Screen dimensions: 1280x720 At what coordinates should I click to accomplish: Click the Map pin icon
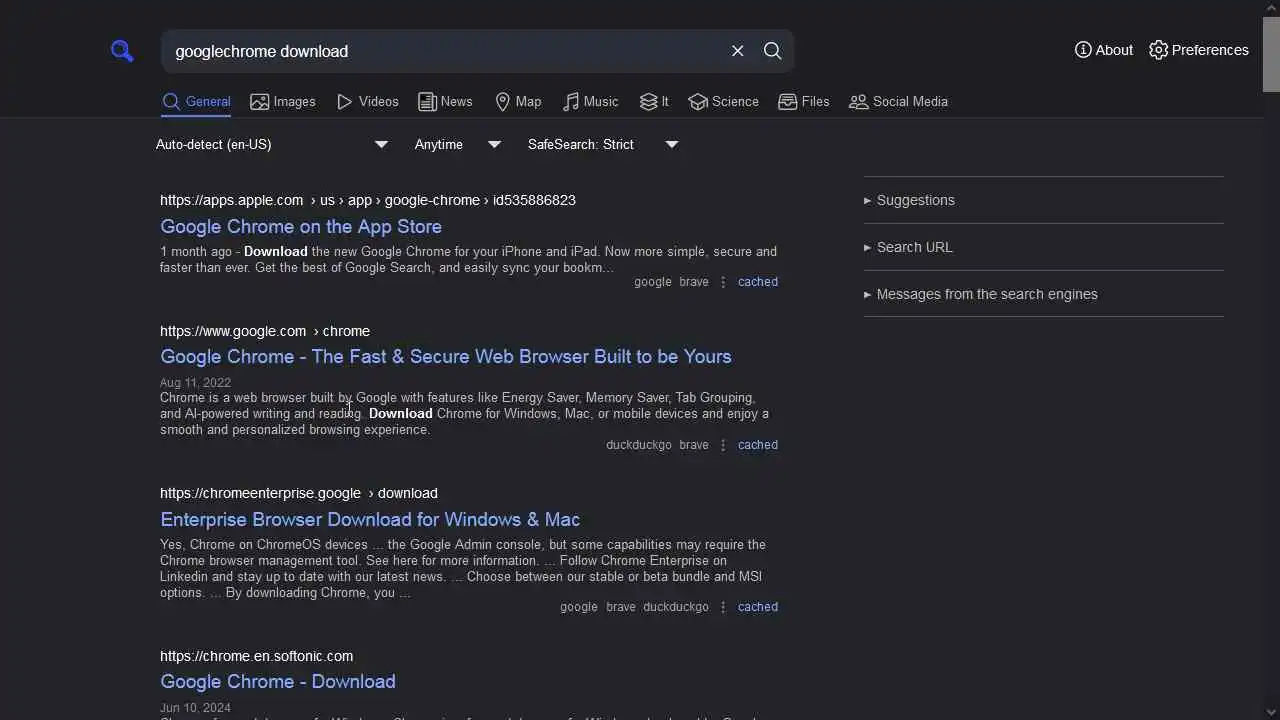coord(503,102)
